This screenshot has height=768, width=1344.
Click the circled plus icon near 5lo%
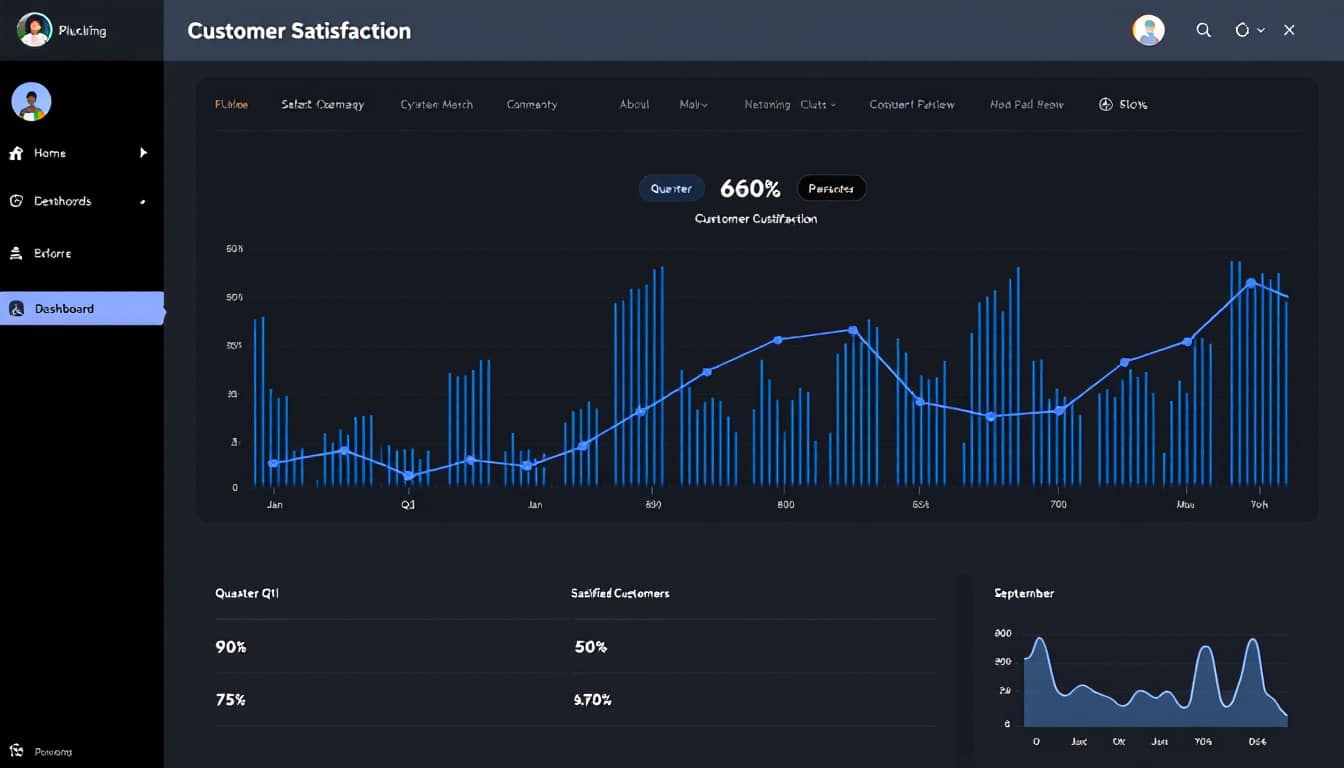point(1106,104)
